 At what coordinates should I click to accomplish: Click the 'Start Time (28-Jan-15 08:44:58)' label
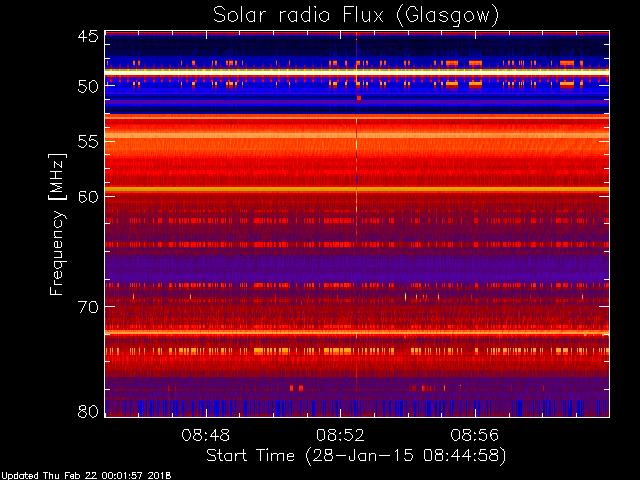(356, 456)
